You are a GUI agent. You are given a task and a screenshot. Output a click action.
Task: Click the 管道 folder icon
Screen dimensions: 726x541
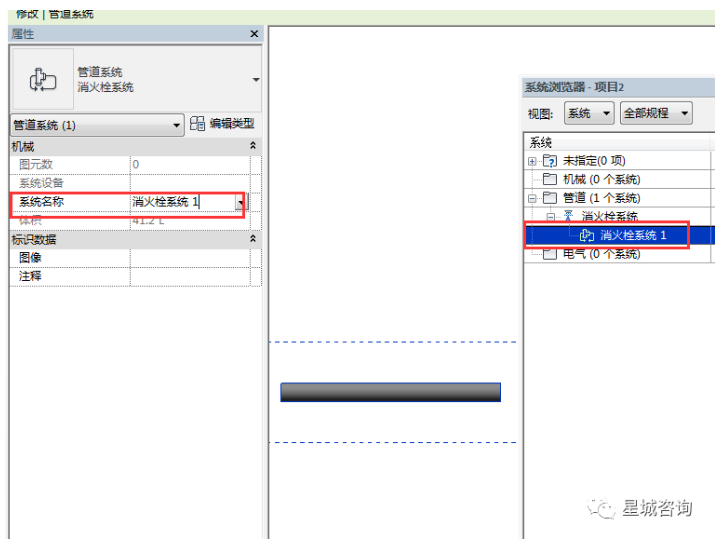(550, 198)
